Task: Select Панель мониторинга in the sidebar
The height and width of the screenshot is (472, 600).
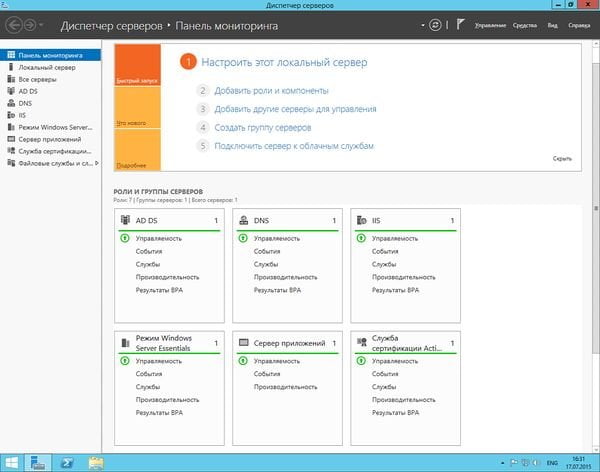Action: pyautogui.click(x=51, y=55)
